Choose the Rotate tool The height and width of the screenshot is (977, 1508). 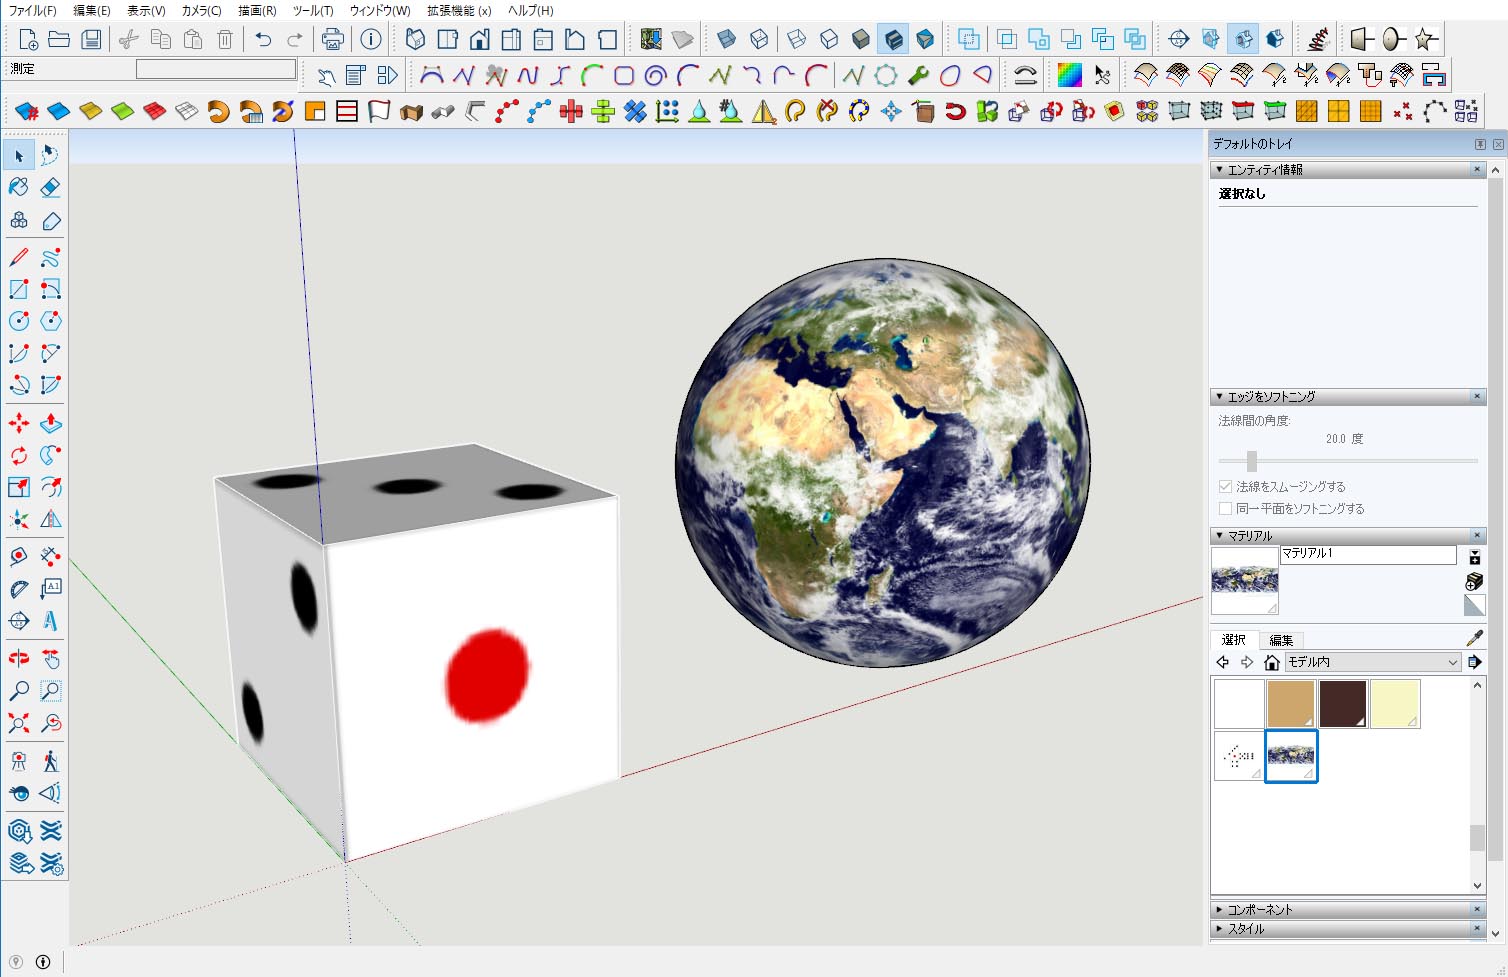tap(19, 455)
